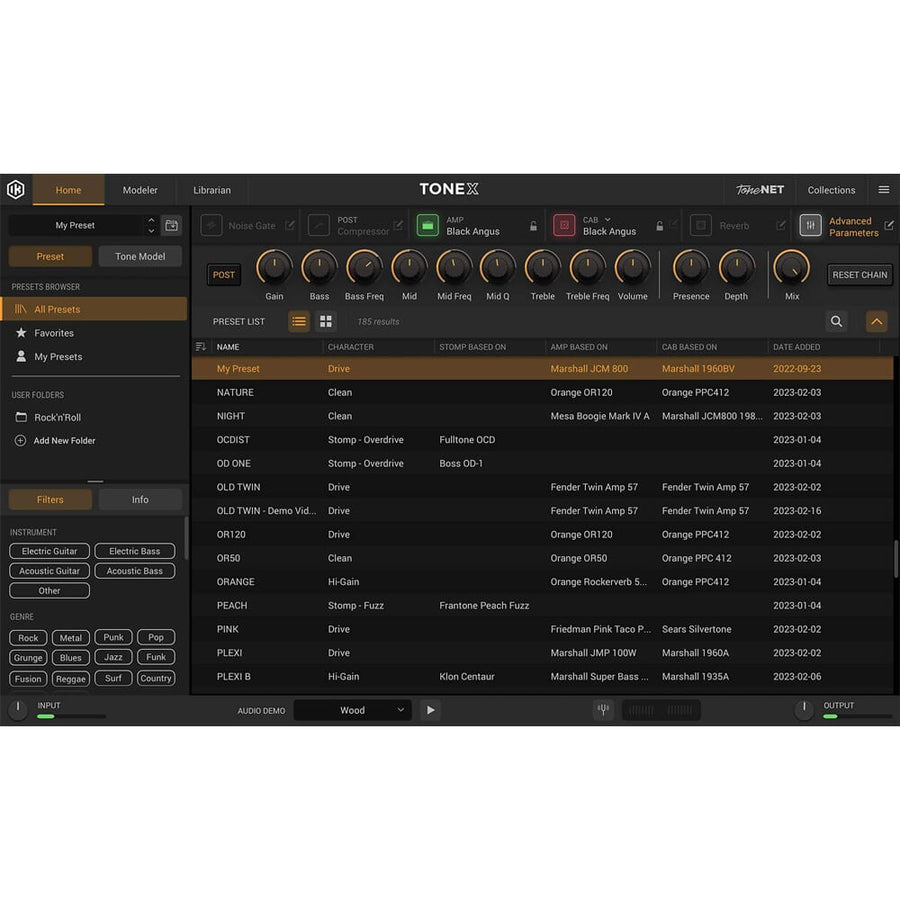Open the hamburger menu icon

tap(883, 189)
